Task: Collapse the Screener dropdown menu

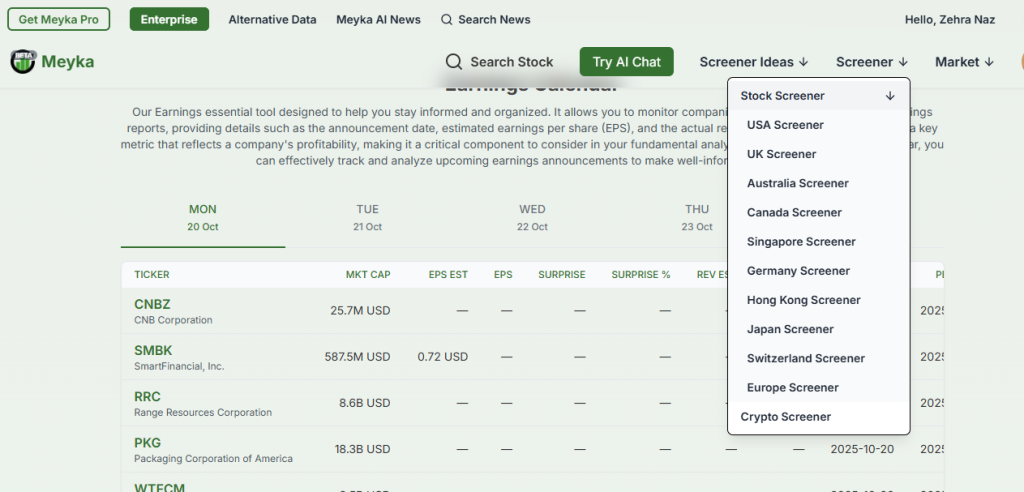Action: [x=872, y=62]
